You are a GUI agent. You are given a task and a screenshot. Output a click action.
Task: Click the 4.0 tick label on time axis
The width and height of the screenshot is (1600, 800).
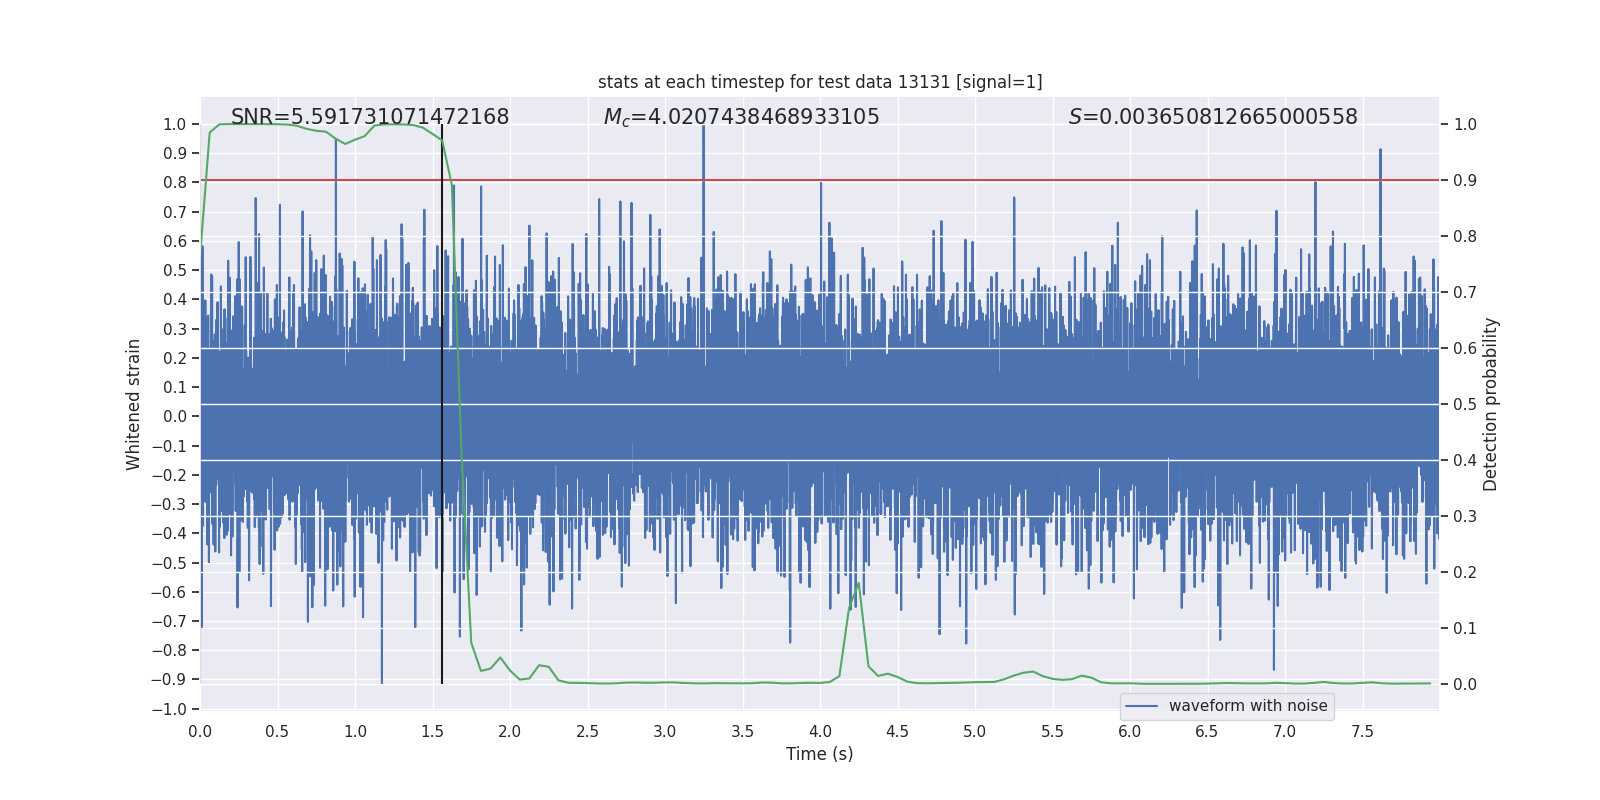point(820,731)
